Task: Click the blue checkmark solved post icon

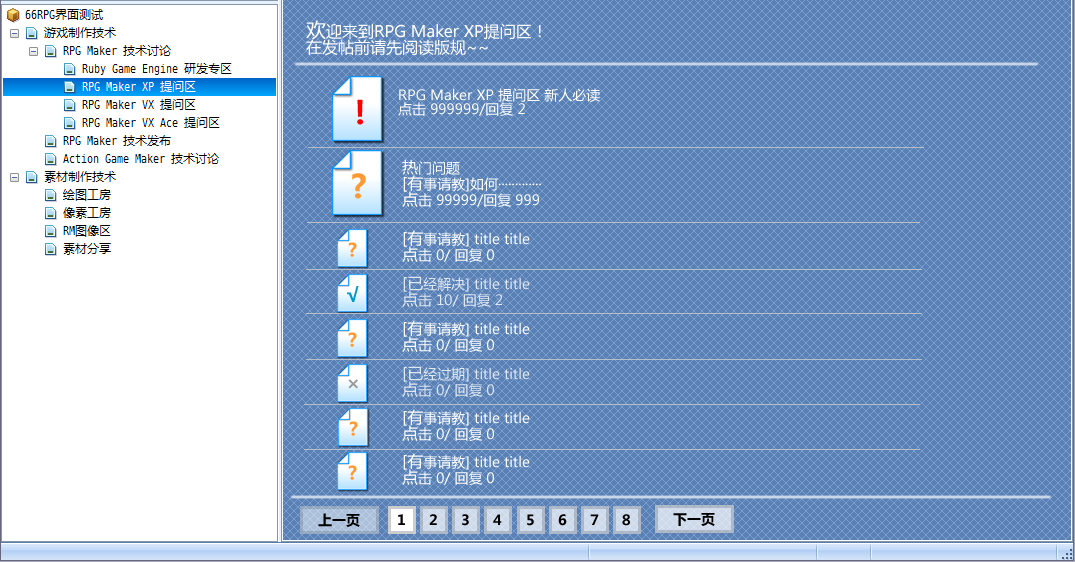Action: coord(352,293)
